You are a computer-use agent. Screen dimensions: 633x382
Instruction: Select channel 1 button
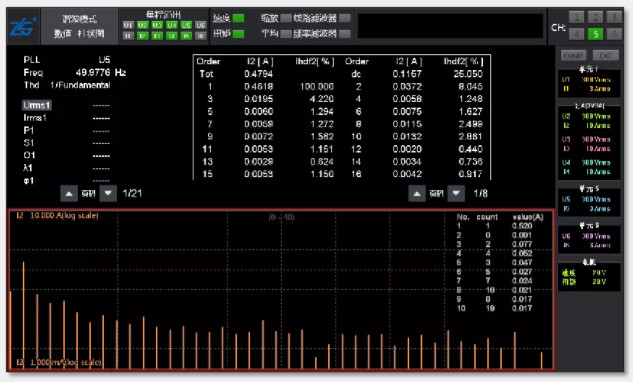(576, 17)
